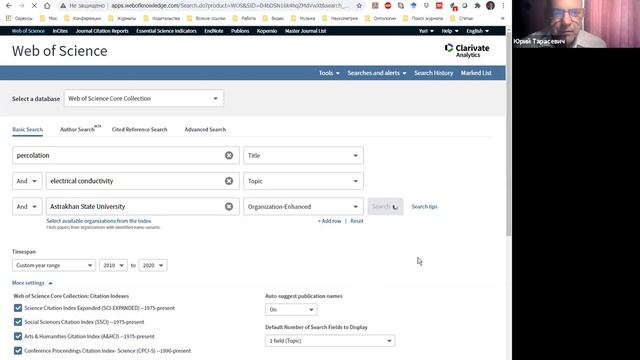Open the Chrome three-dot menu

(x=503, y=6)
